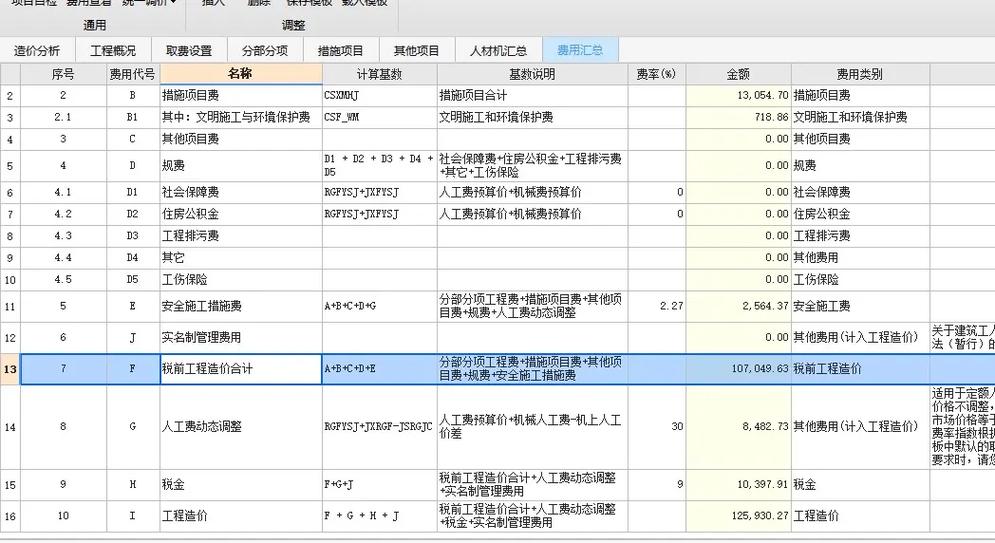Select the name cell 其它 in the D4 row
Viewport: 995px width, 543px height.
[x=241, y=258]
